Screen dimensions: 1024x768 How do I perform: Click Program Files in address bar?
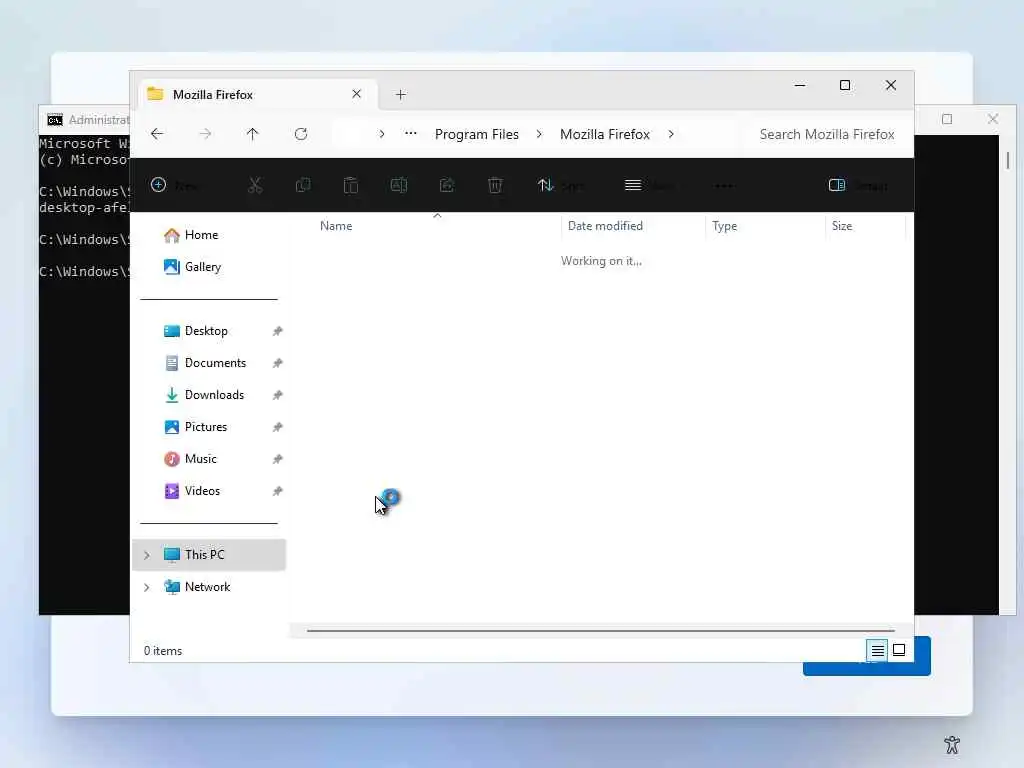(x=477, y=134)
